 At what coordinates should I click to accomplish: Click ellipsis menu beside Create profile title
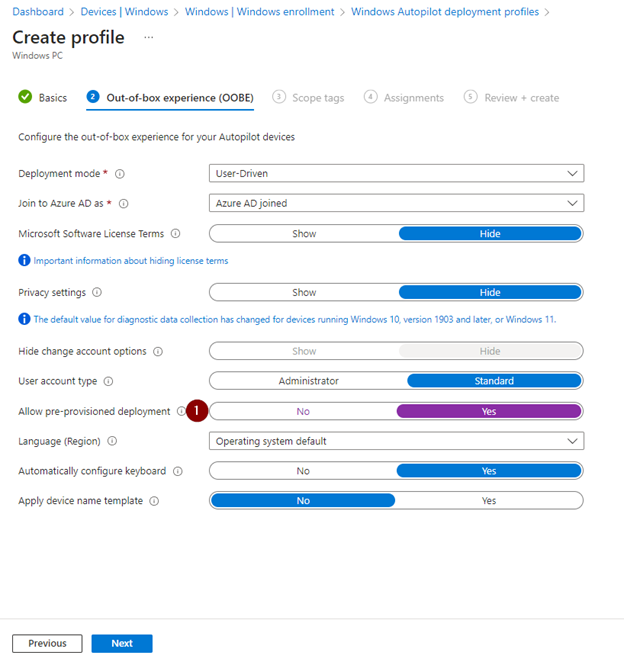(x=149, y=37)
